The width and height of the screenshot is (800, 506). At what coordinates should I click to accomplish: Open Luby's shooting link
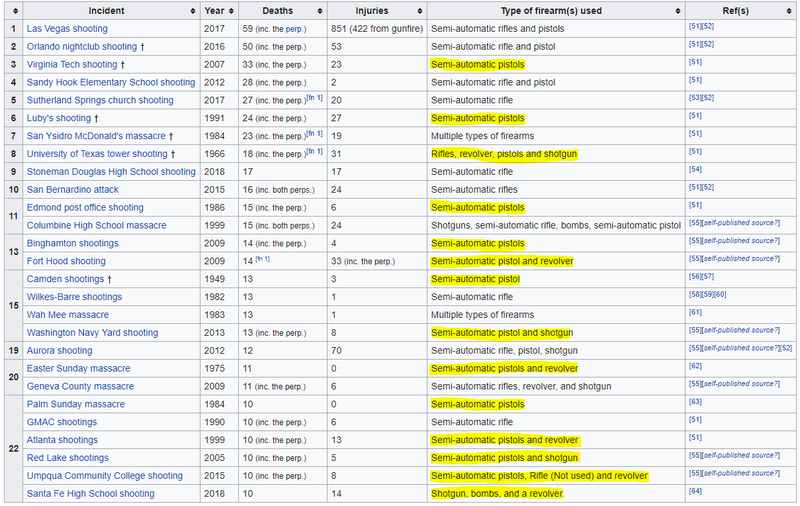click(x=59, y=118)
